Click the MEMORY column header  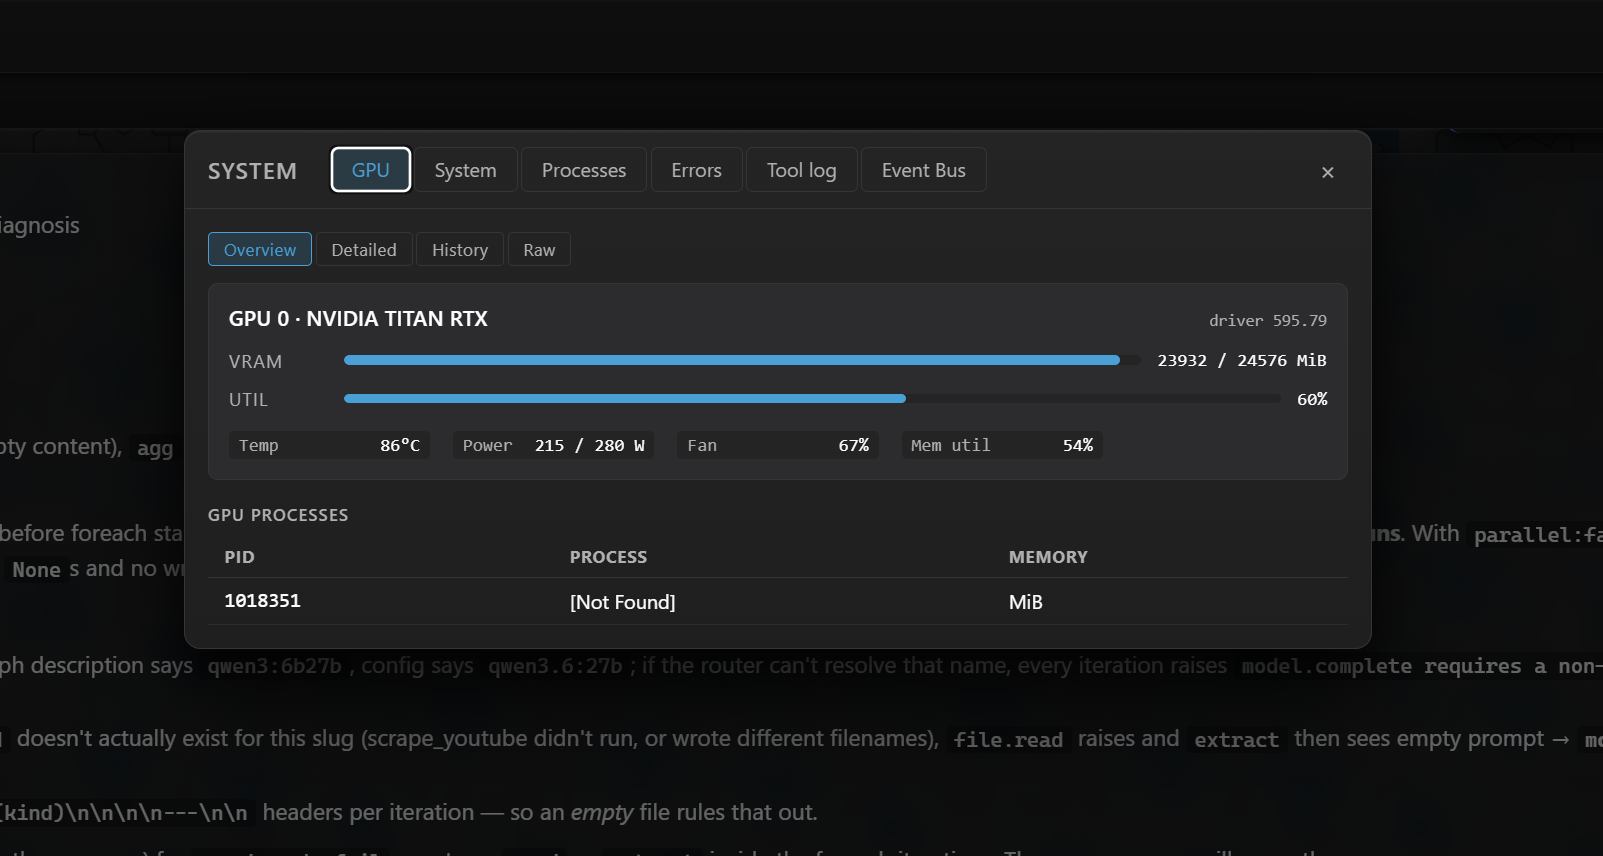[1048, 557]
